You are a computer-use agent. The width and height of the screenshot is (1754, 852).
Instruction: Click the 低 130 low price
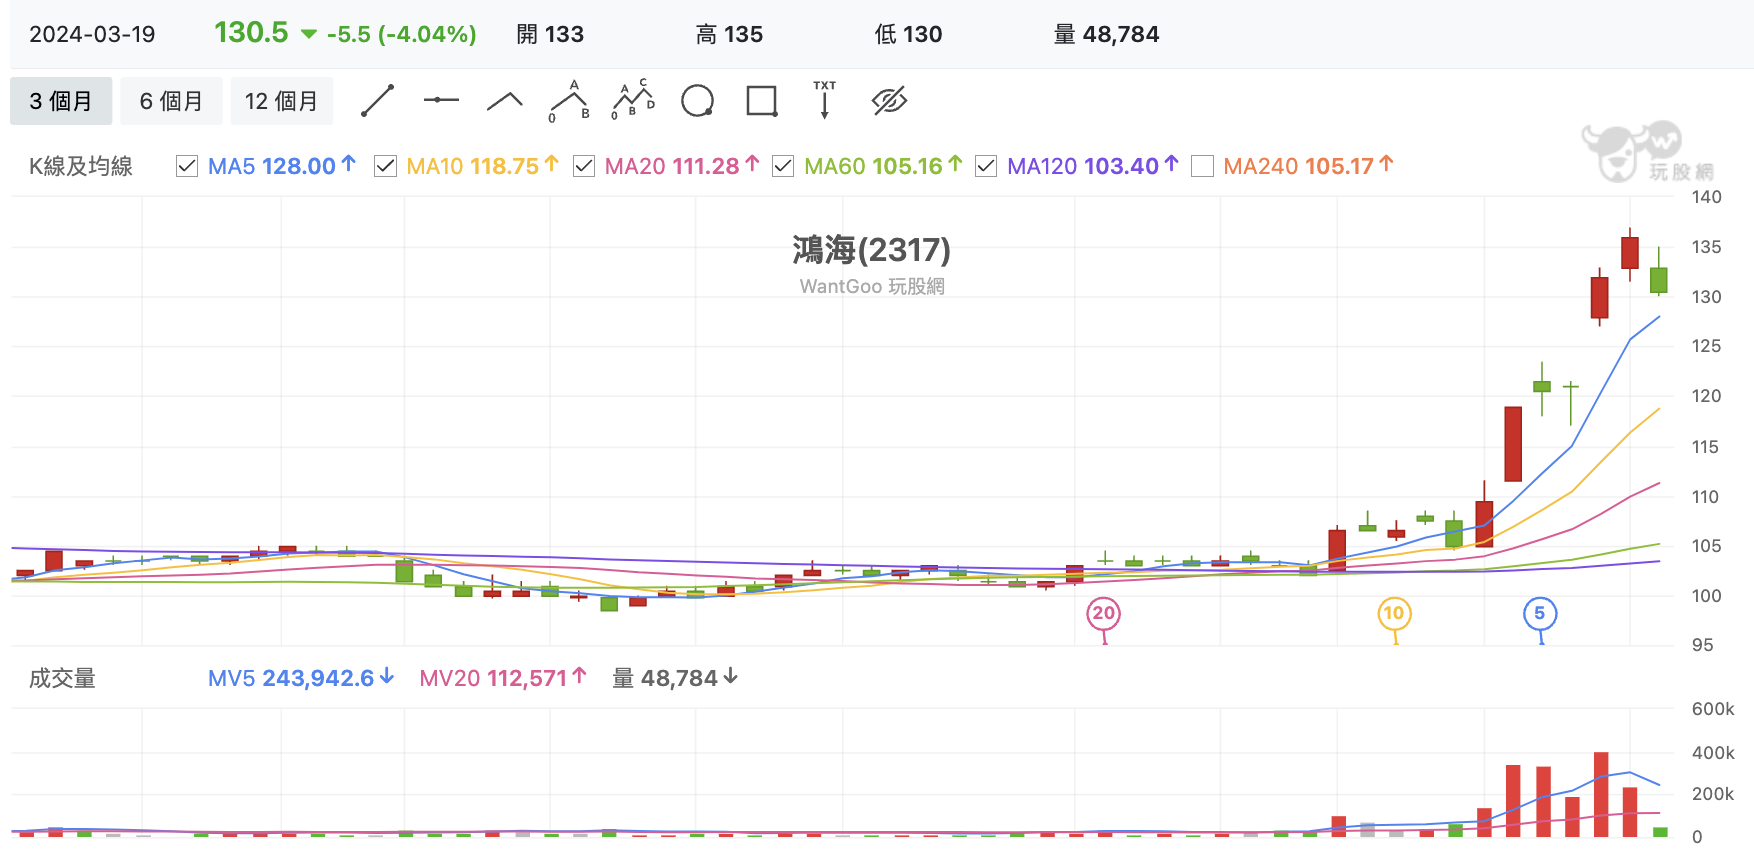908,35
